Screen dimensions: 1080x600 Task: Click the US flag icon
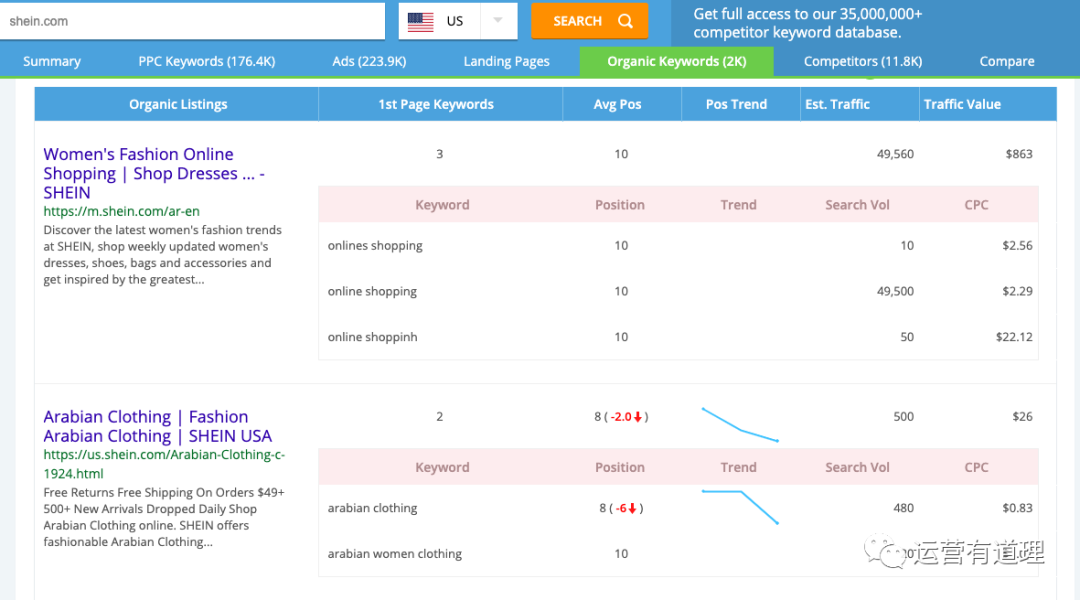(x=421, y=21)
